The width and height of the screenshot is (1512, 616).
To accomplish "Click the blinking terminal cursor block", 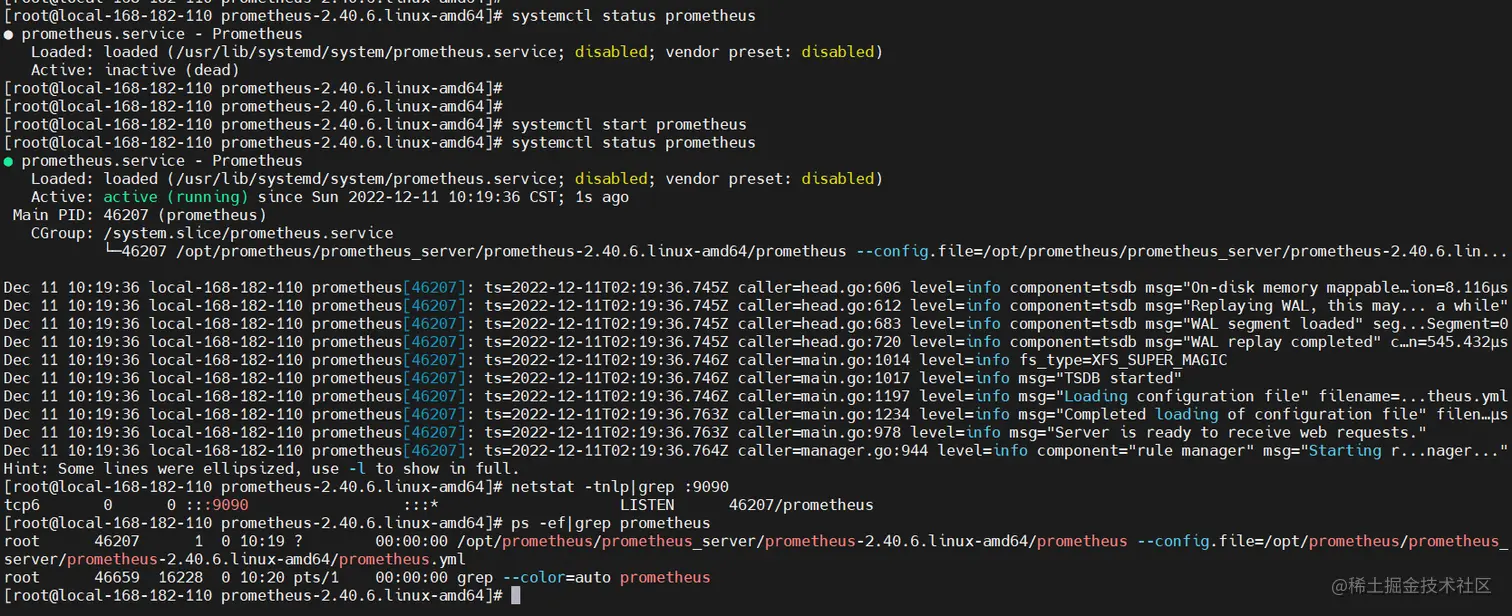I will 516,595.
